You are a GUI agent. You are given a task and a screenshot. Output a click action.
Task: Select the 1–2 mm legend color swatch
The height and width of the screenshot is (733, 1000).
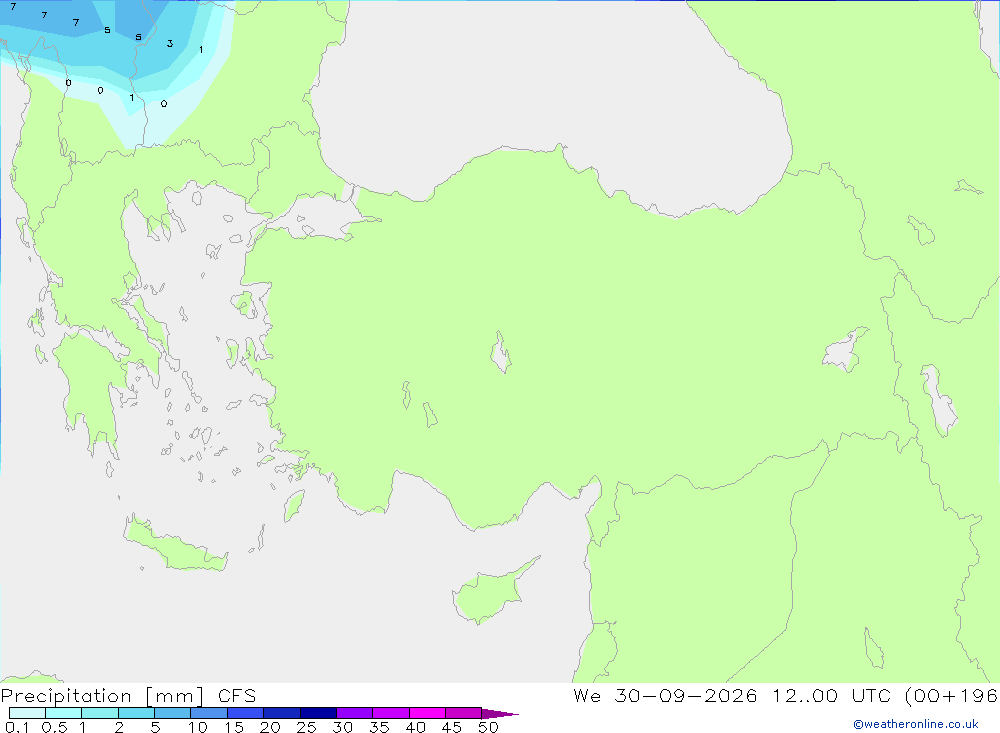point(99,713)
